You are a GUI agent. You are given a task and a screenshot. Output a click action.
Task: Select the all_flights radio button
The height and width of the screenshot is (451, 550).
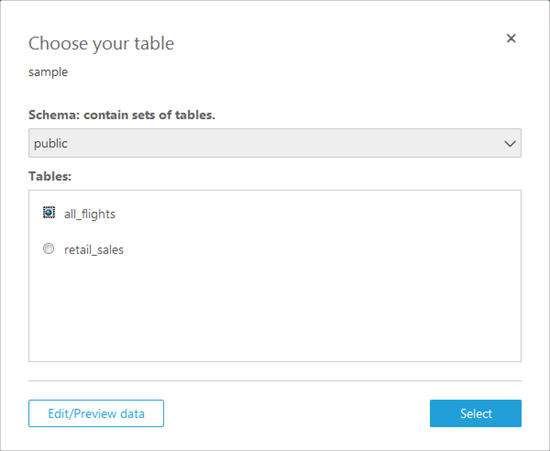49,213
